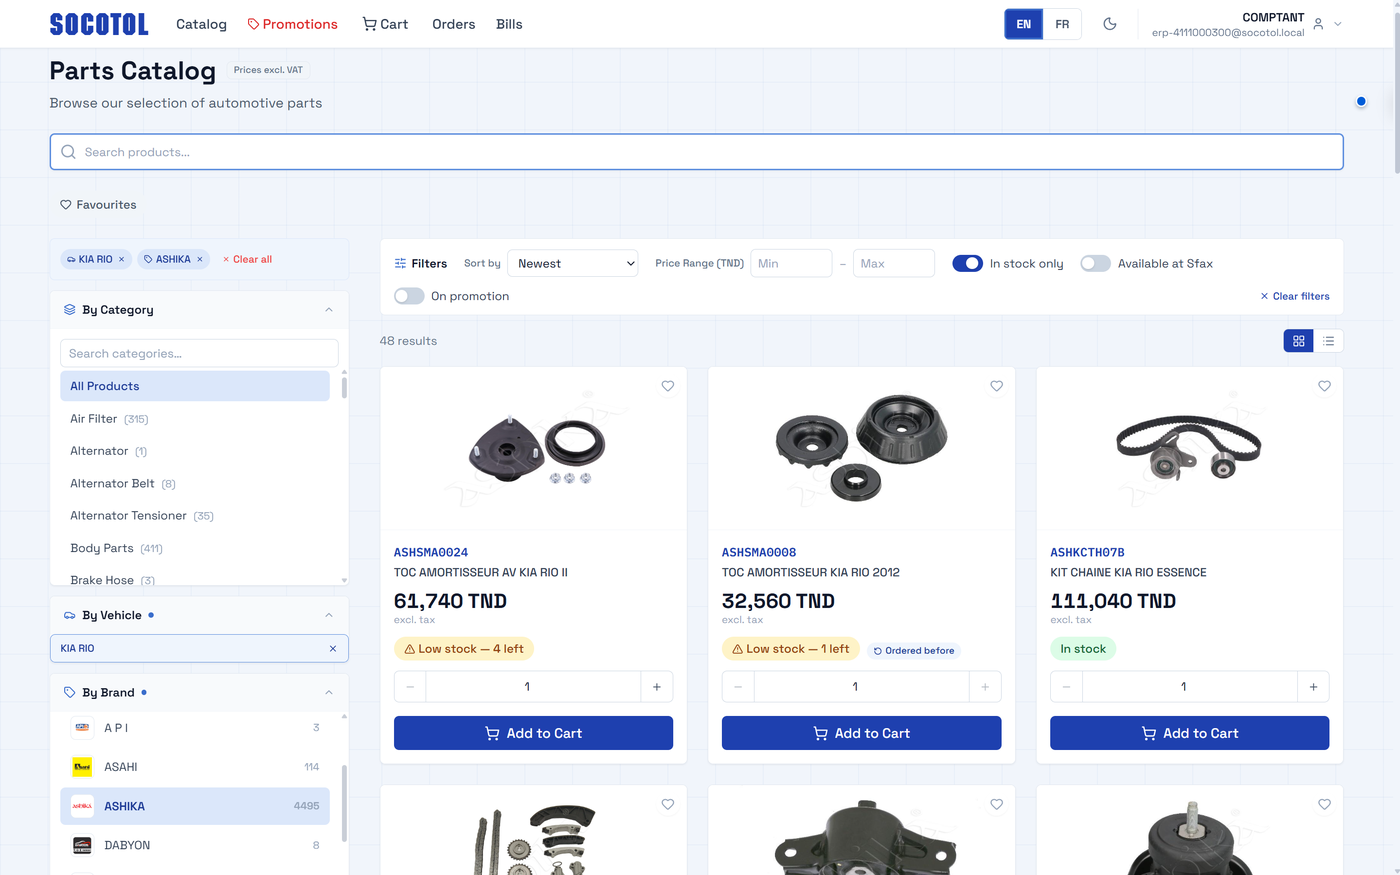The image size is (1400, 875).
Task: Show Favourites list
Action: [98, 205]
